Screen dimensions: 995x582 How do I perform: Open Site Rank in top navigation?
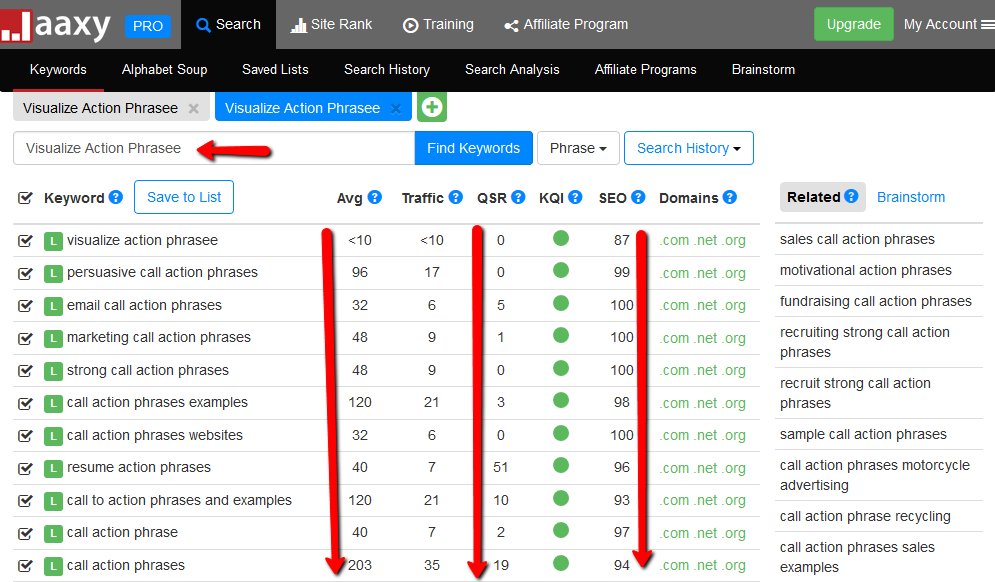pos(331,24)
